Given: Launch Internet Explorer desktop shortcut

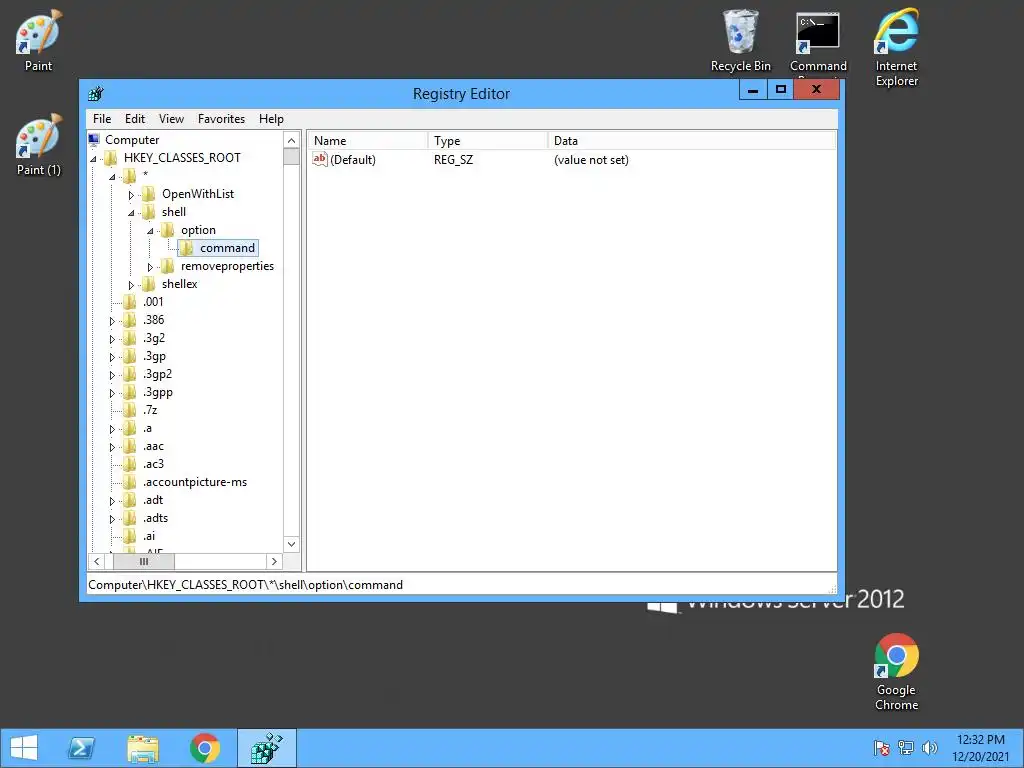Looking at the screenshot, I should (x=897, y=47).
